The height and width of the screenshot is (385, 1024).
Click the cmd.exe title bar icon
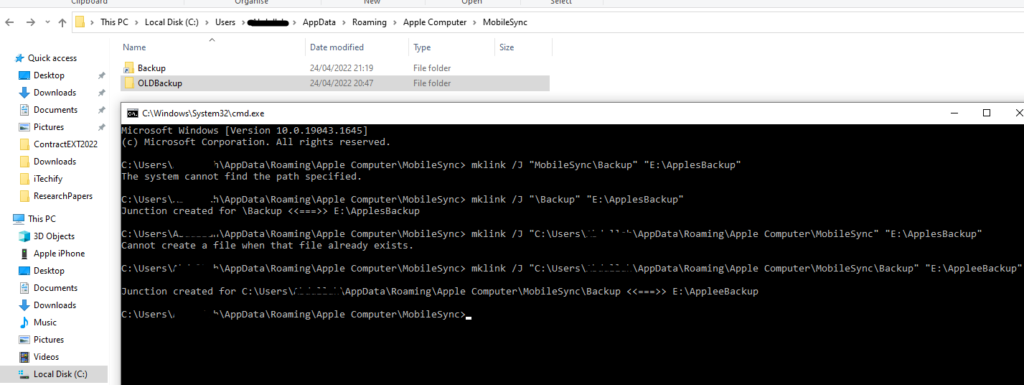tap(132, 113)
